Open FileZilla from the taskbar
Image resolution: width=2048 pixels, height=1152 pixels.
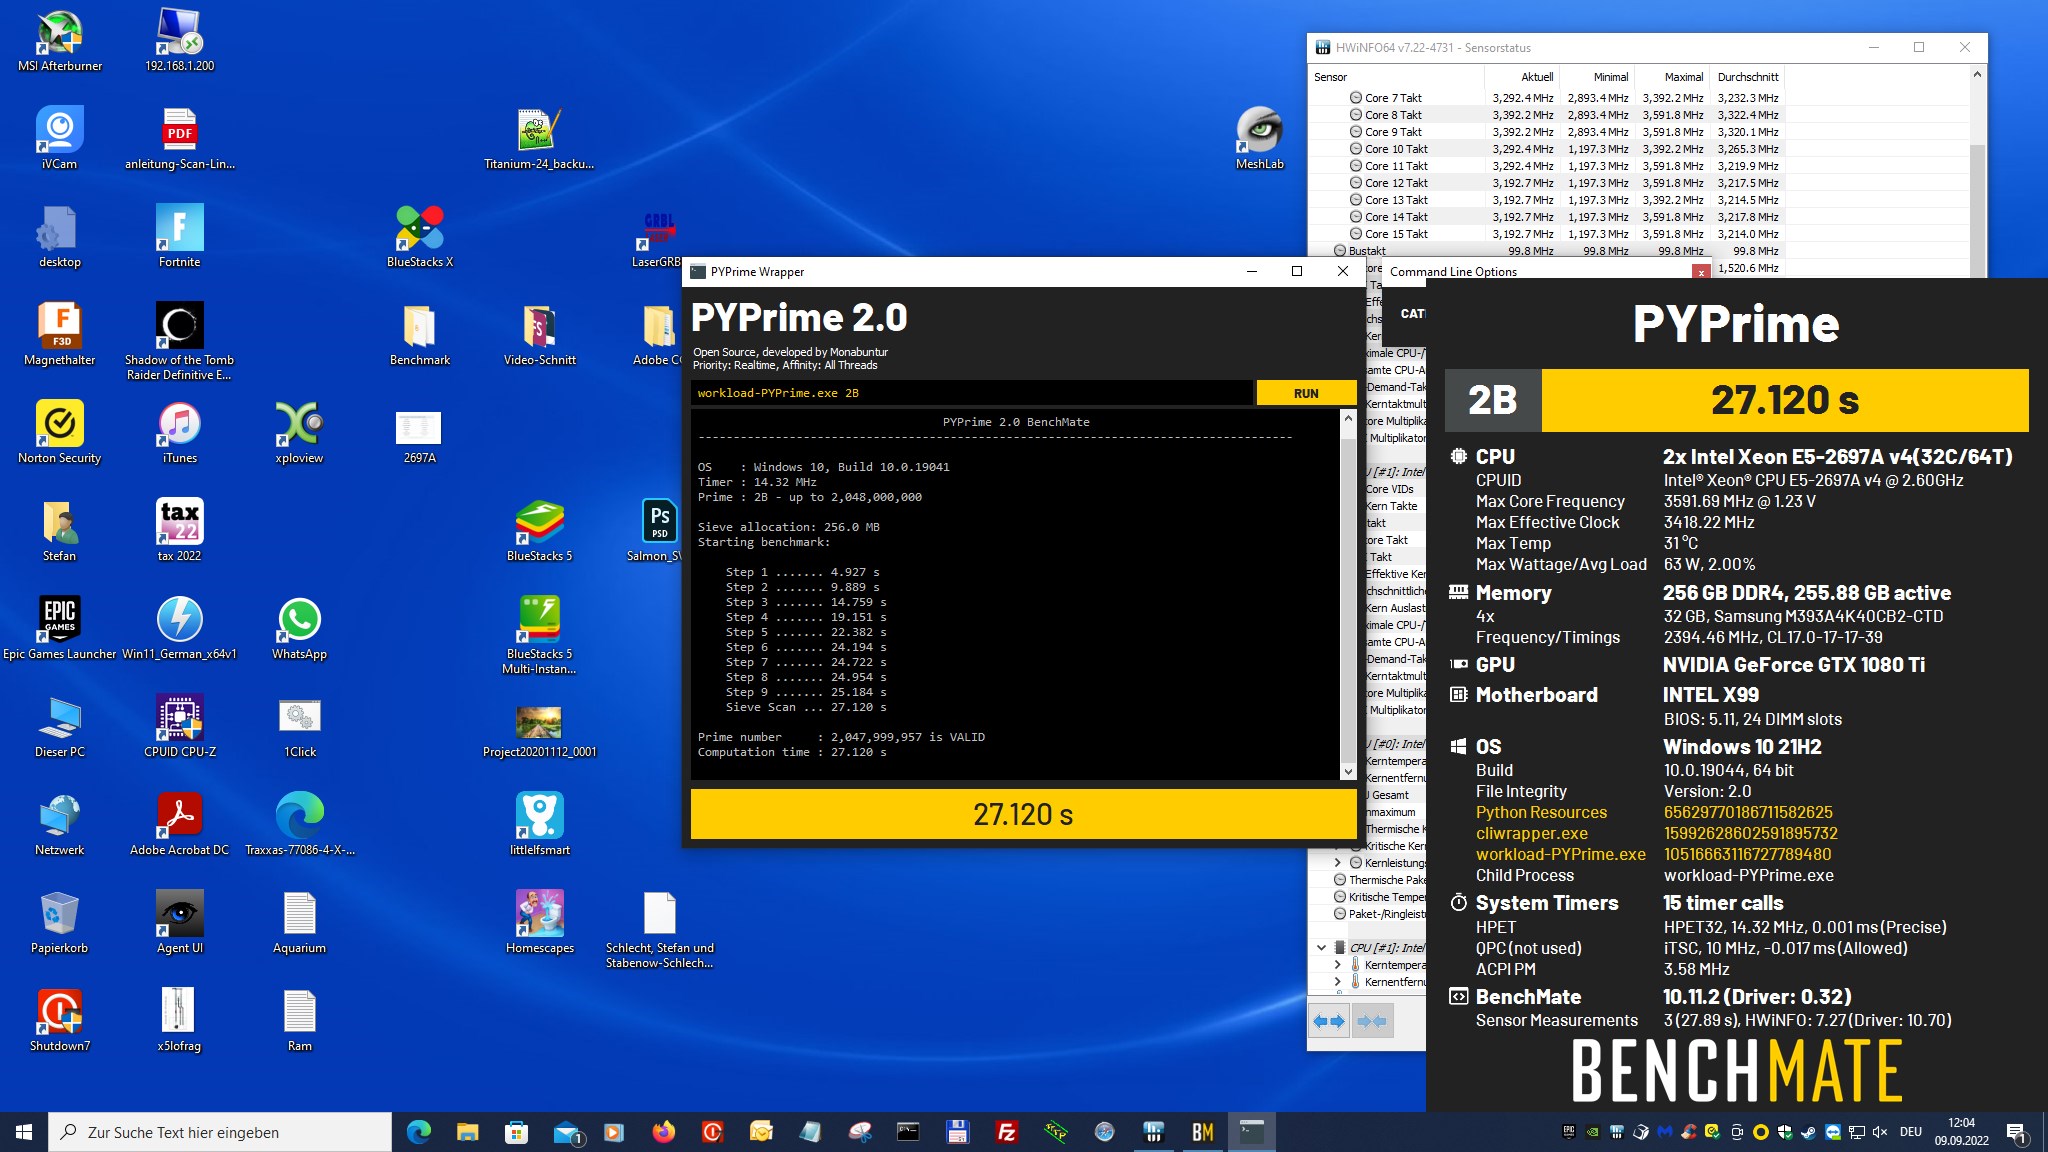pyautogui.click(x=1006, y=1132)
